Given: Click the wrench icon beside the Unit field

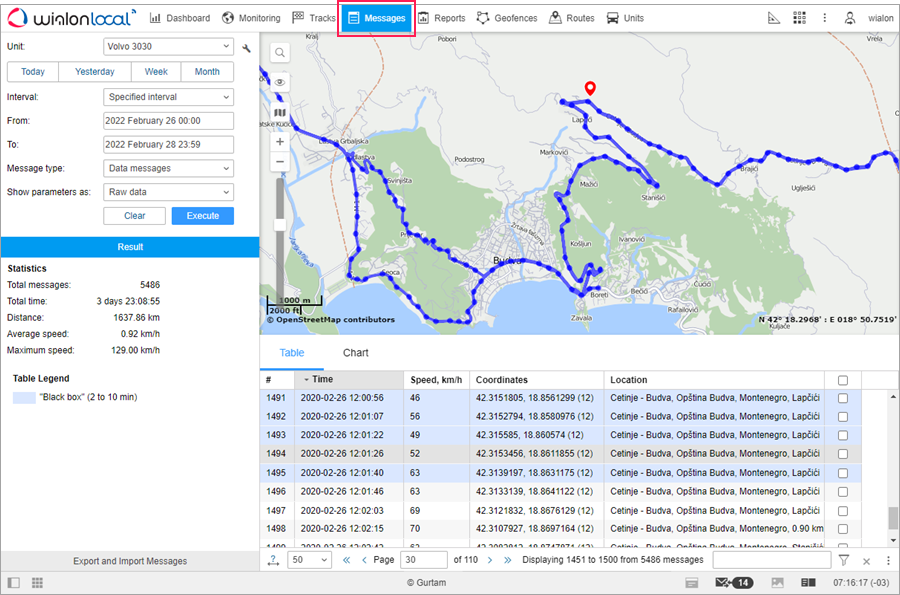Looking at the screenshot, I should (246, 48).
